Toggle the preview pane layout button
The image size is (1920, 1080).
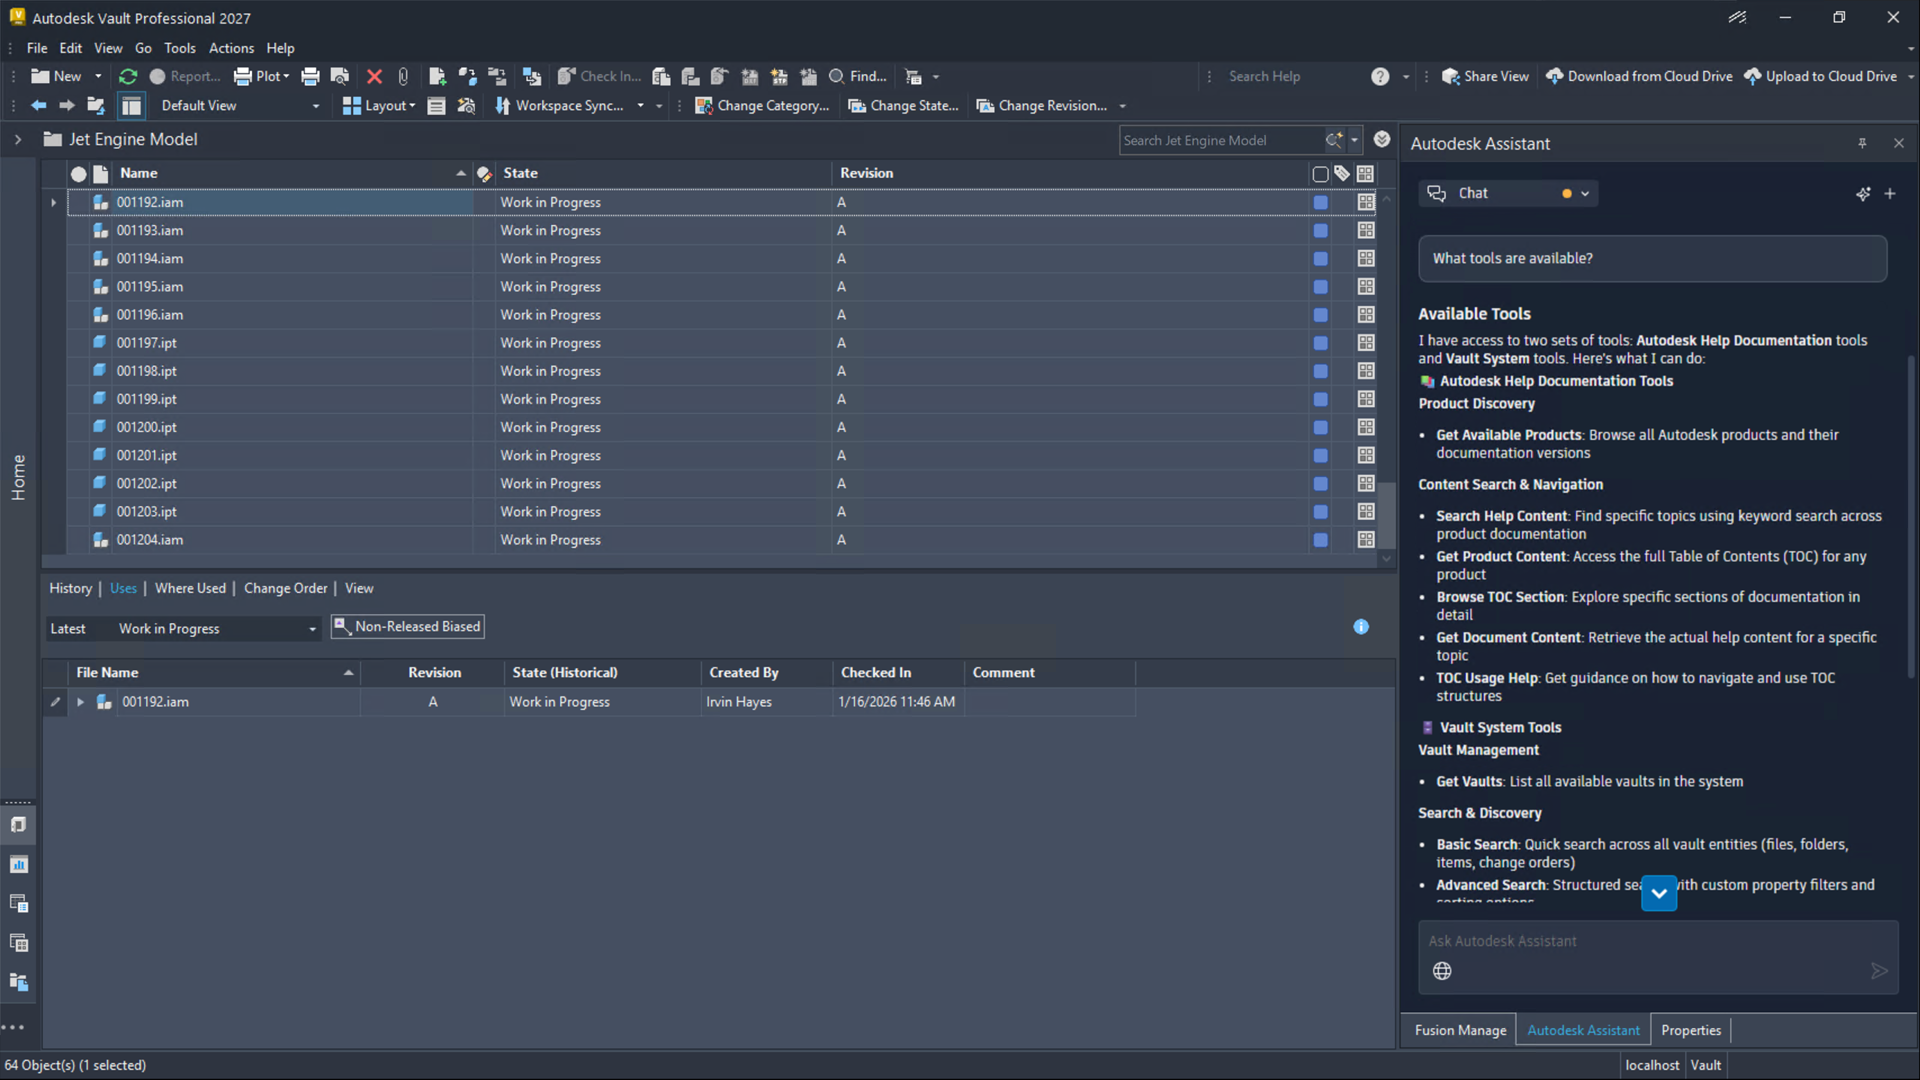point(131,106)
